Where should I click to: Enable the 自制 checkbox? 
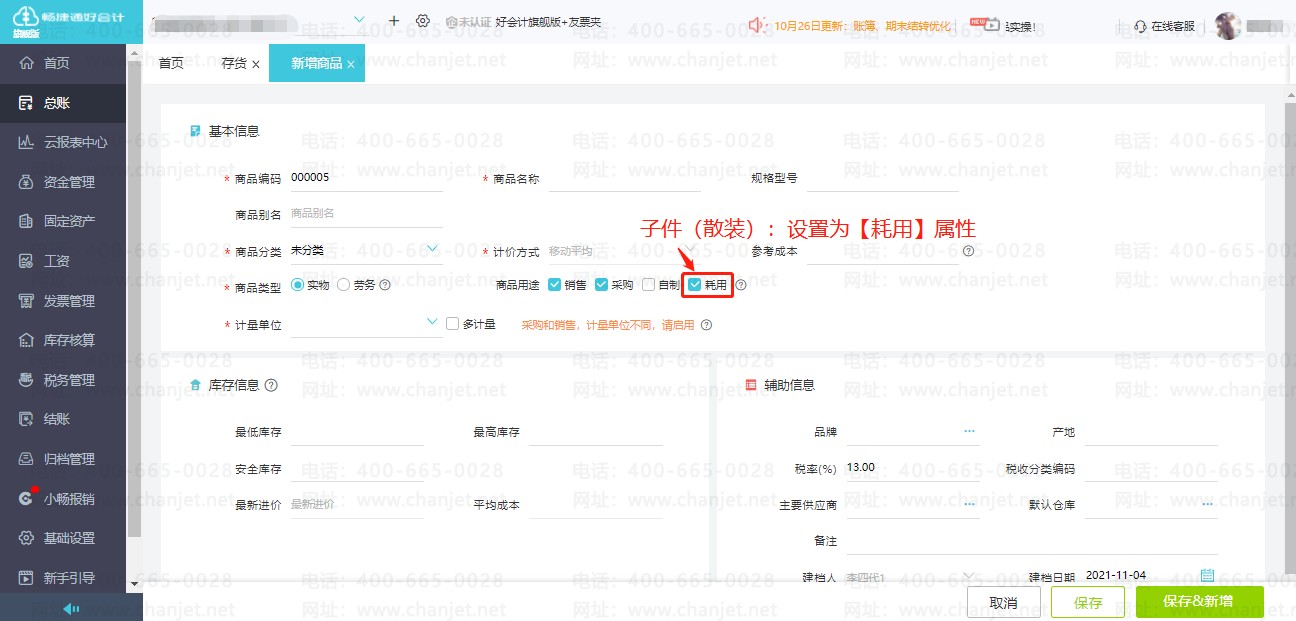(x=649, y=285)
